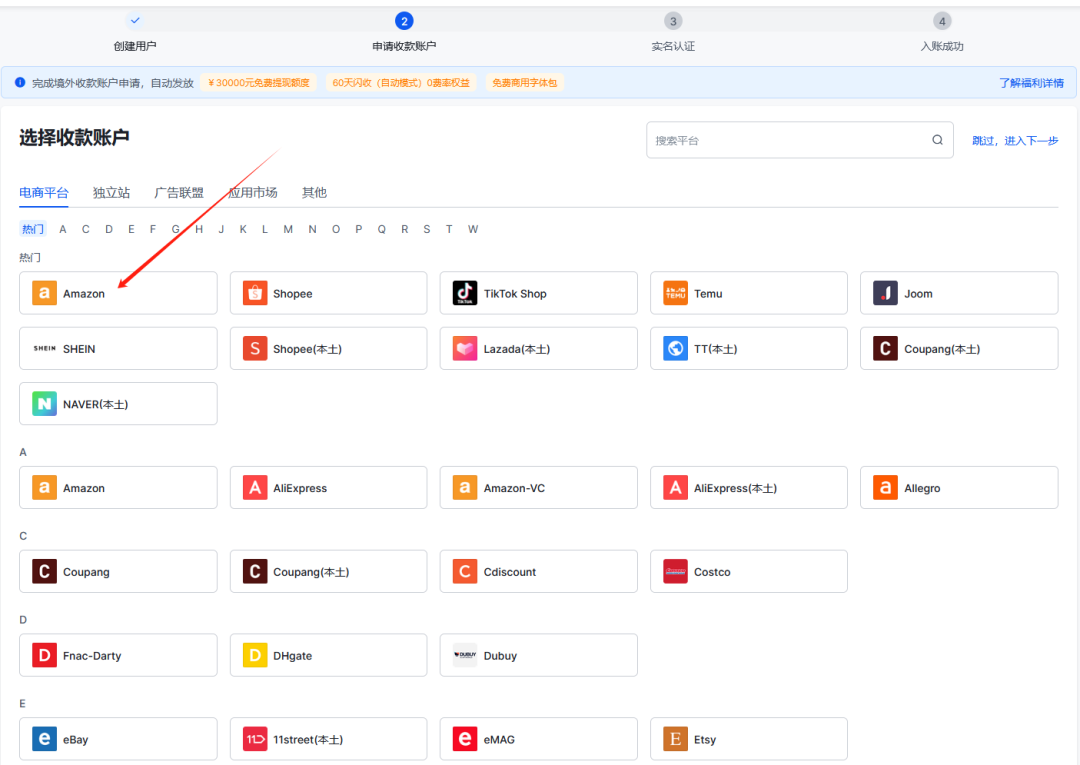Click the SHEIN logo icon
Viewport: 1080px width, 765px height.
[x=44, y=348]
